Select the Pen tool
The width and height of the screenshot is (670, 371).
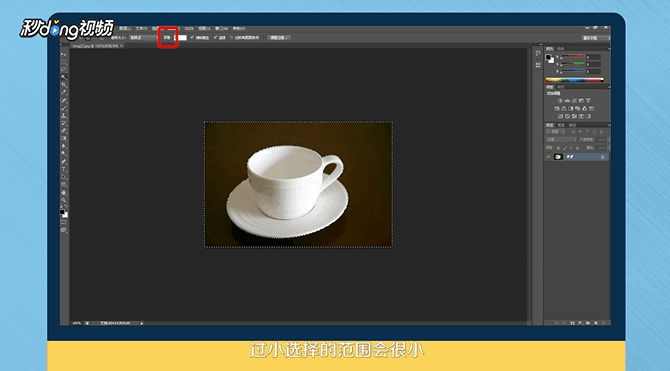(x=64, y=161)
